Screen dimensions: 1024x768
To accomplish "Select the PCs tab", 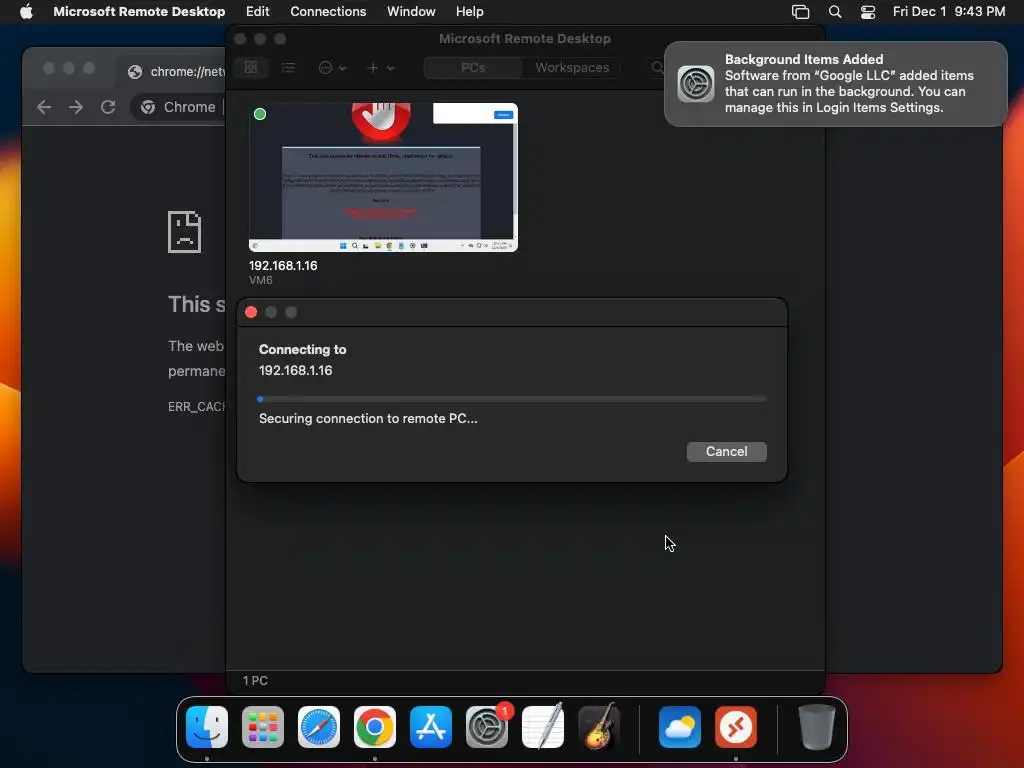I will 473,67.
